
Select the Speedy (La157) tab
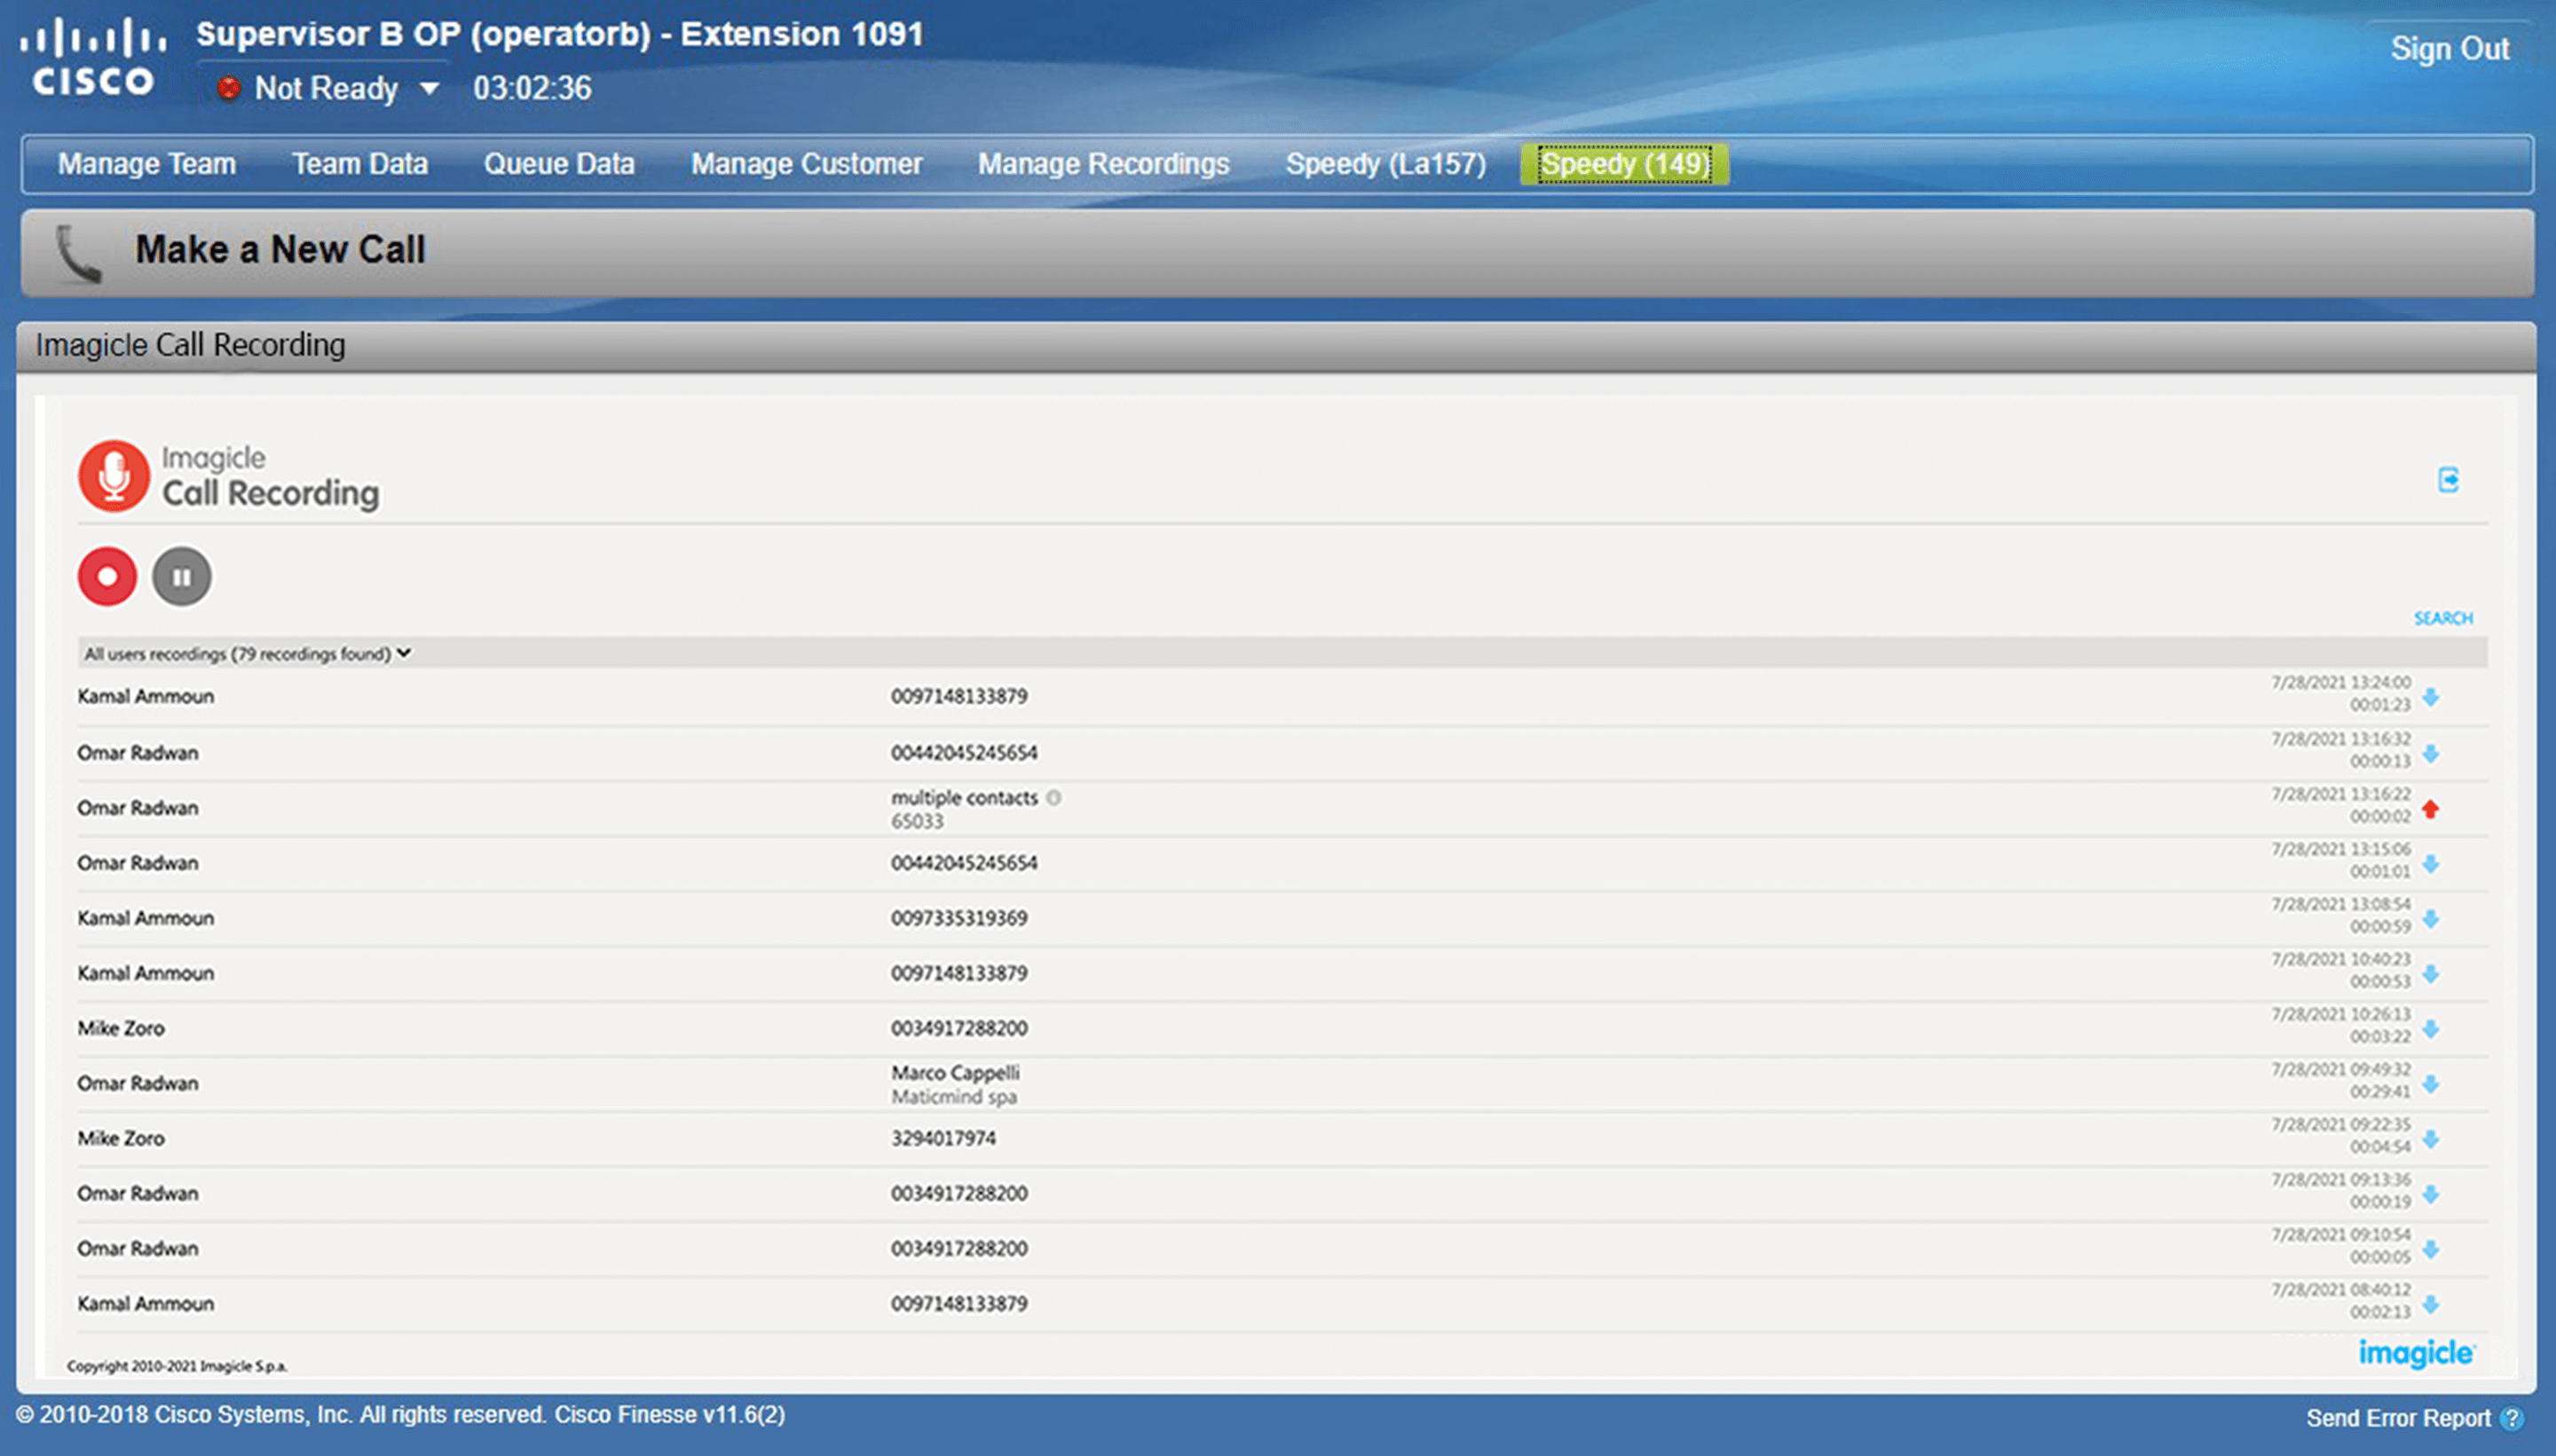point(1385,164)
